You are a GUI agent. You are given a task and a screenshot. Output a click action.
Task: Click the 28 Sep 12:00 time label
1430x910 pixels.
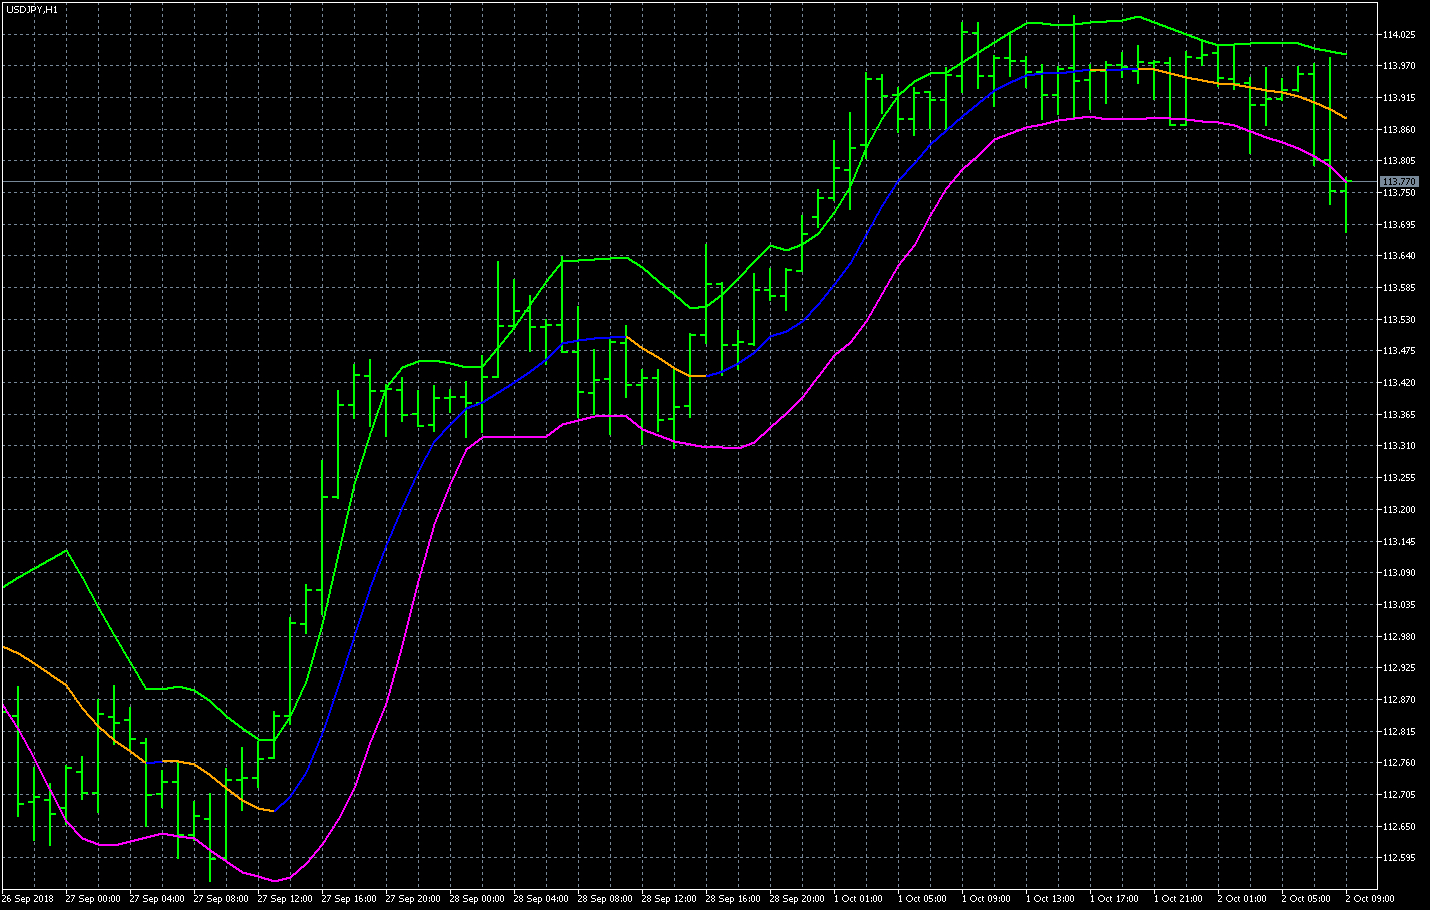(669, 899)
